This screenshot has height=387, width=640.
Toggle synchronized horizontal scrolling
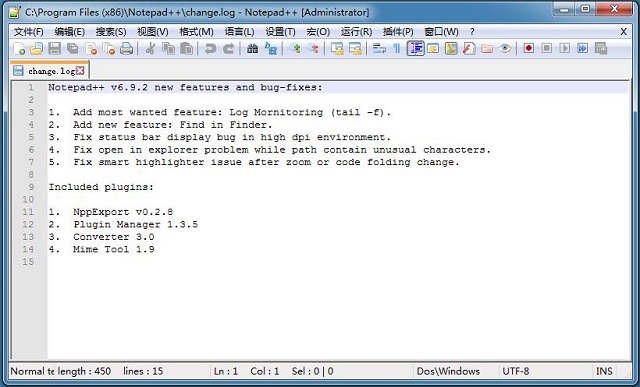[355, 49]
